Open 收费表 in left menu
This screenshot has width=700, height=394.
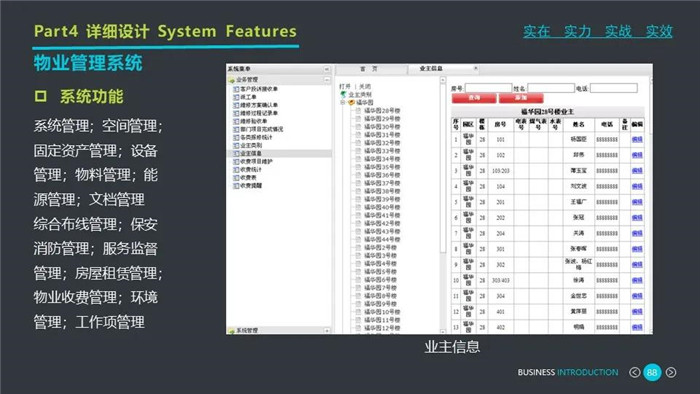(248, 178)
